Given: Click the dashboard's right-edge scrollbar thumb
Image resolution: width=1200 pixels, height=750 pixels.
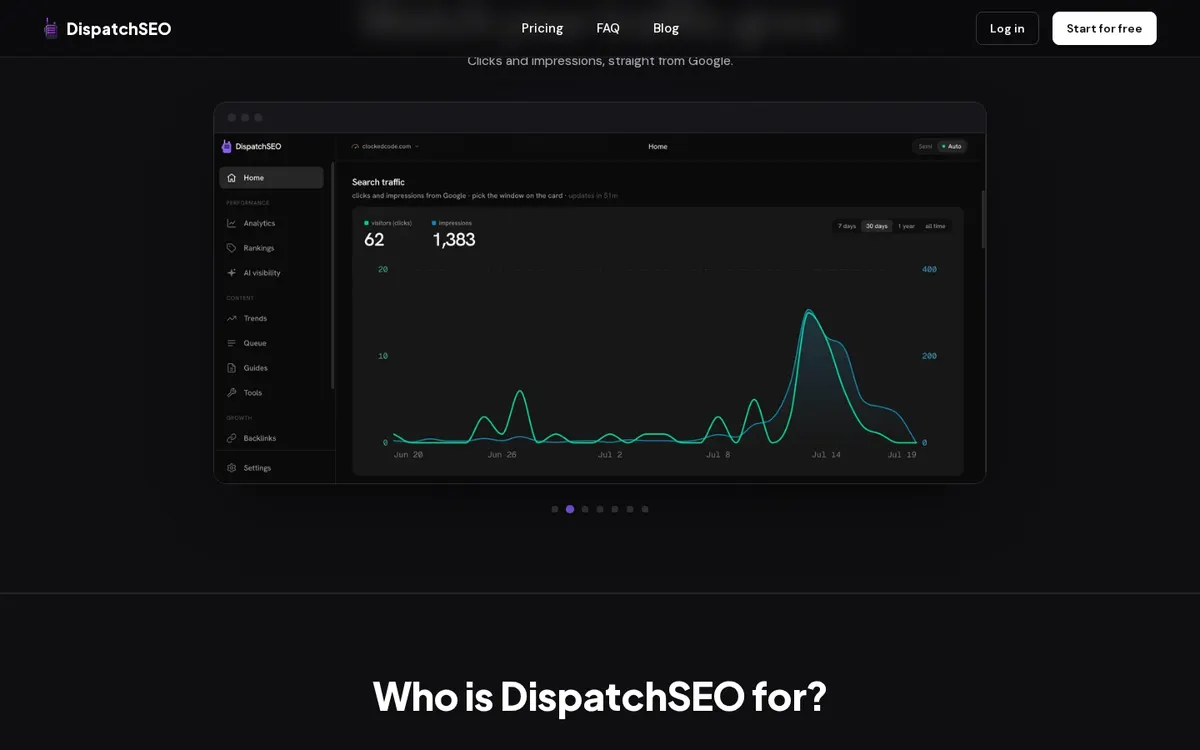Looking at the screenshot, I should click(983, 219).
